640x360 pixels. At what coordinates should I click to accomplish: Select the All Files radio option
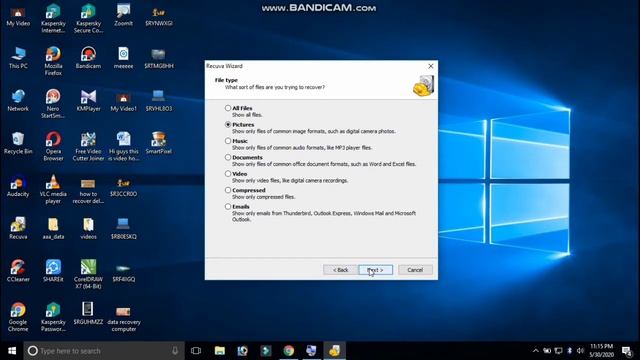click(x=228, y=108)
